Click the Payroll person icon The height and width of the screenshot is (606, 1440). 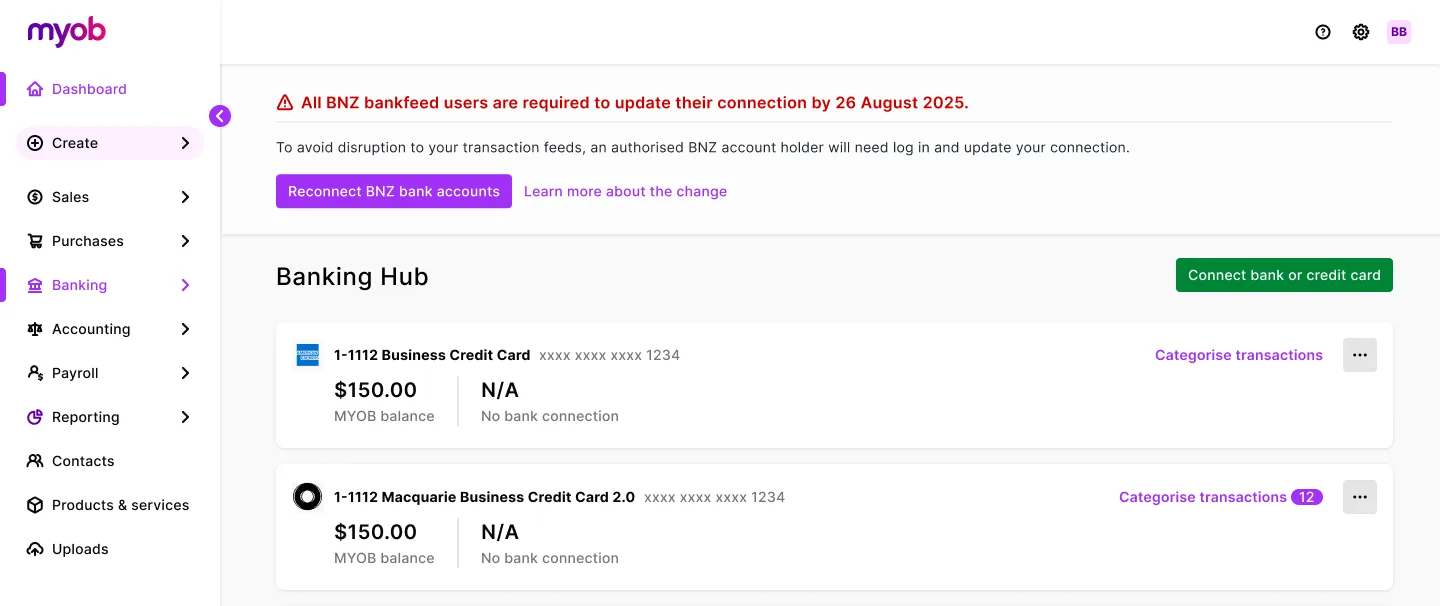point(35,373)
